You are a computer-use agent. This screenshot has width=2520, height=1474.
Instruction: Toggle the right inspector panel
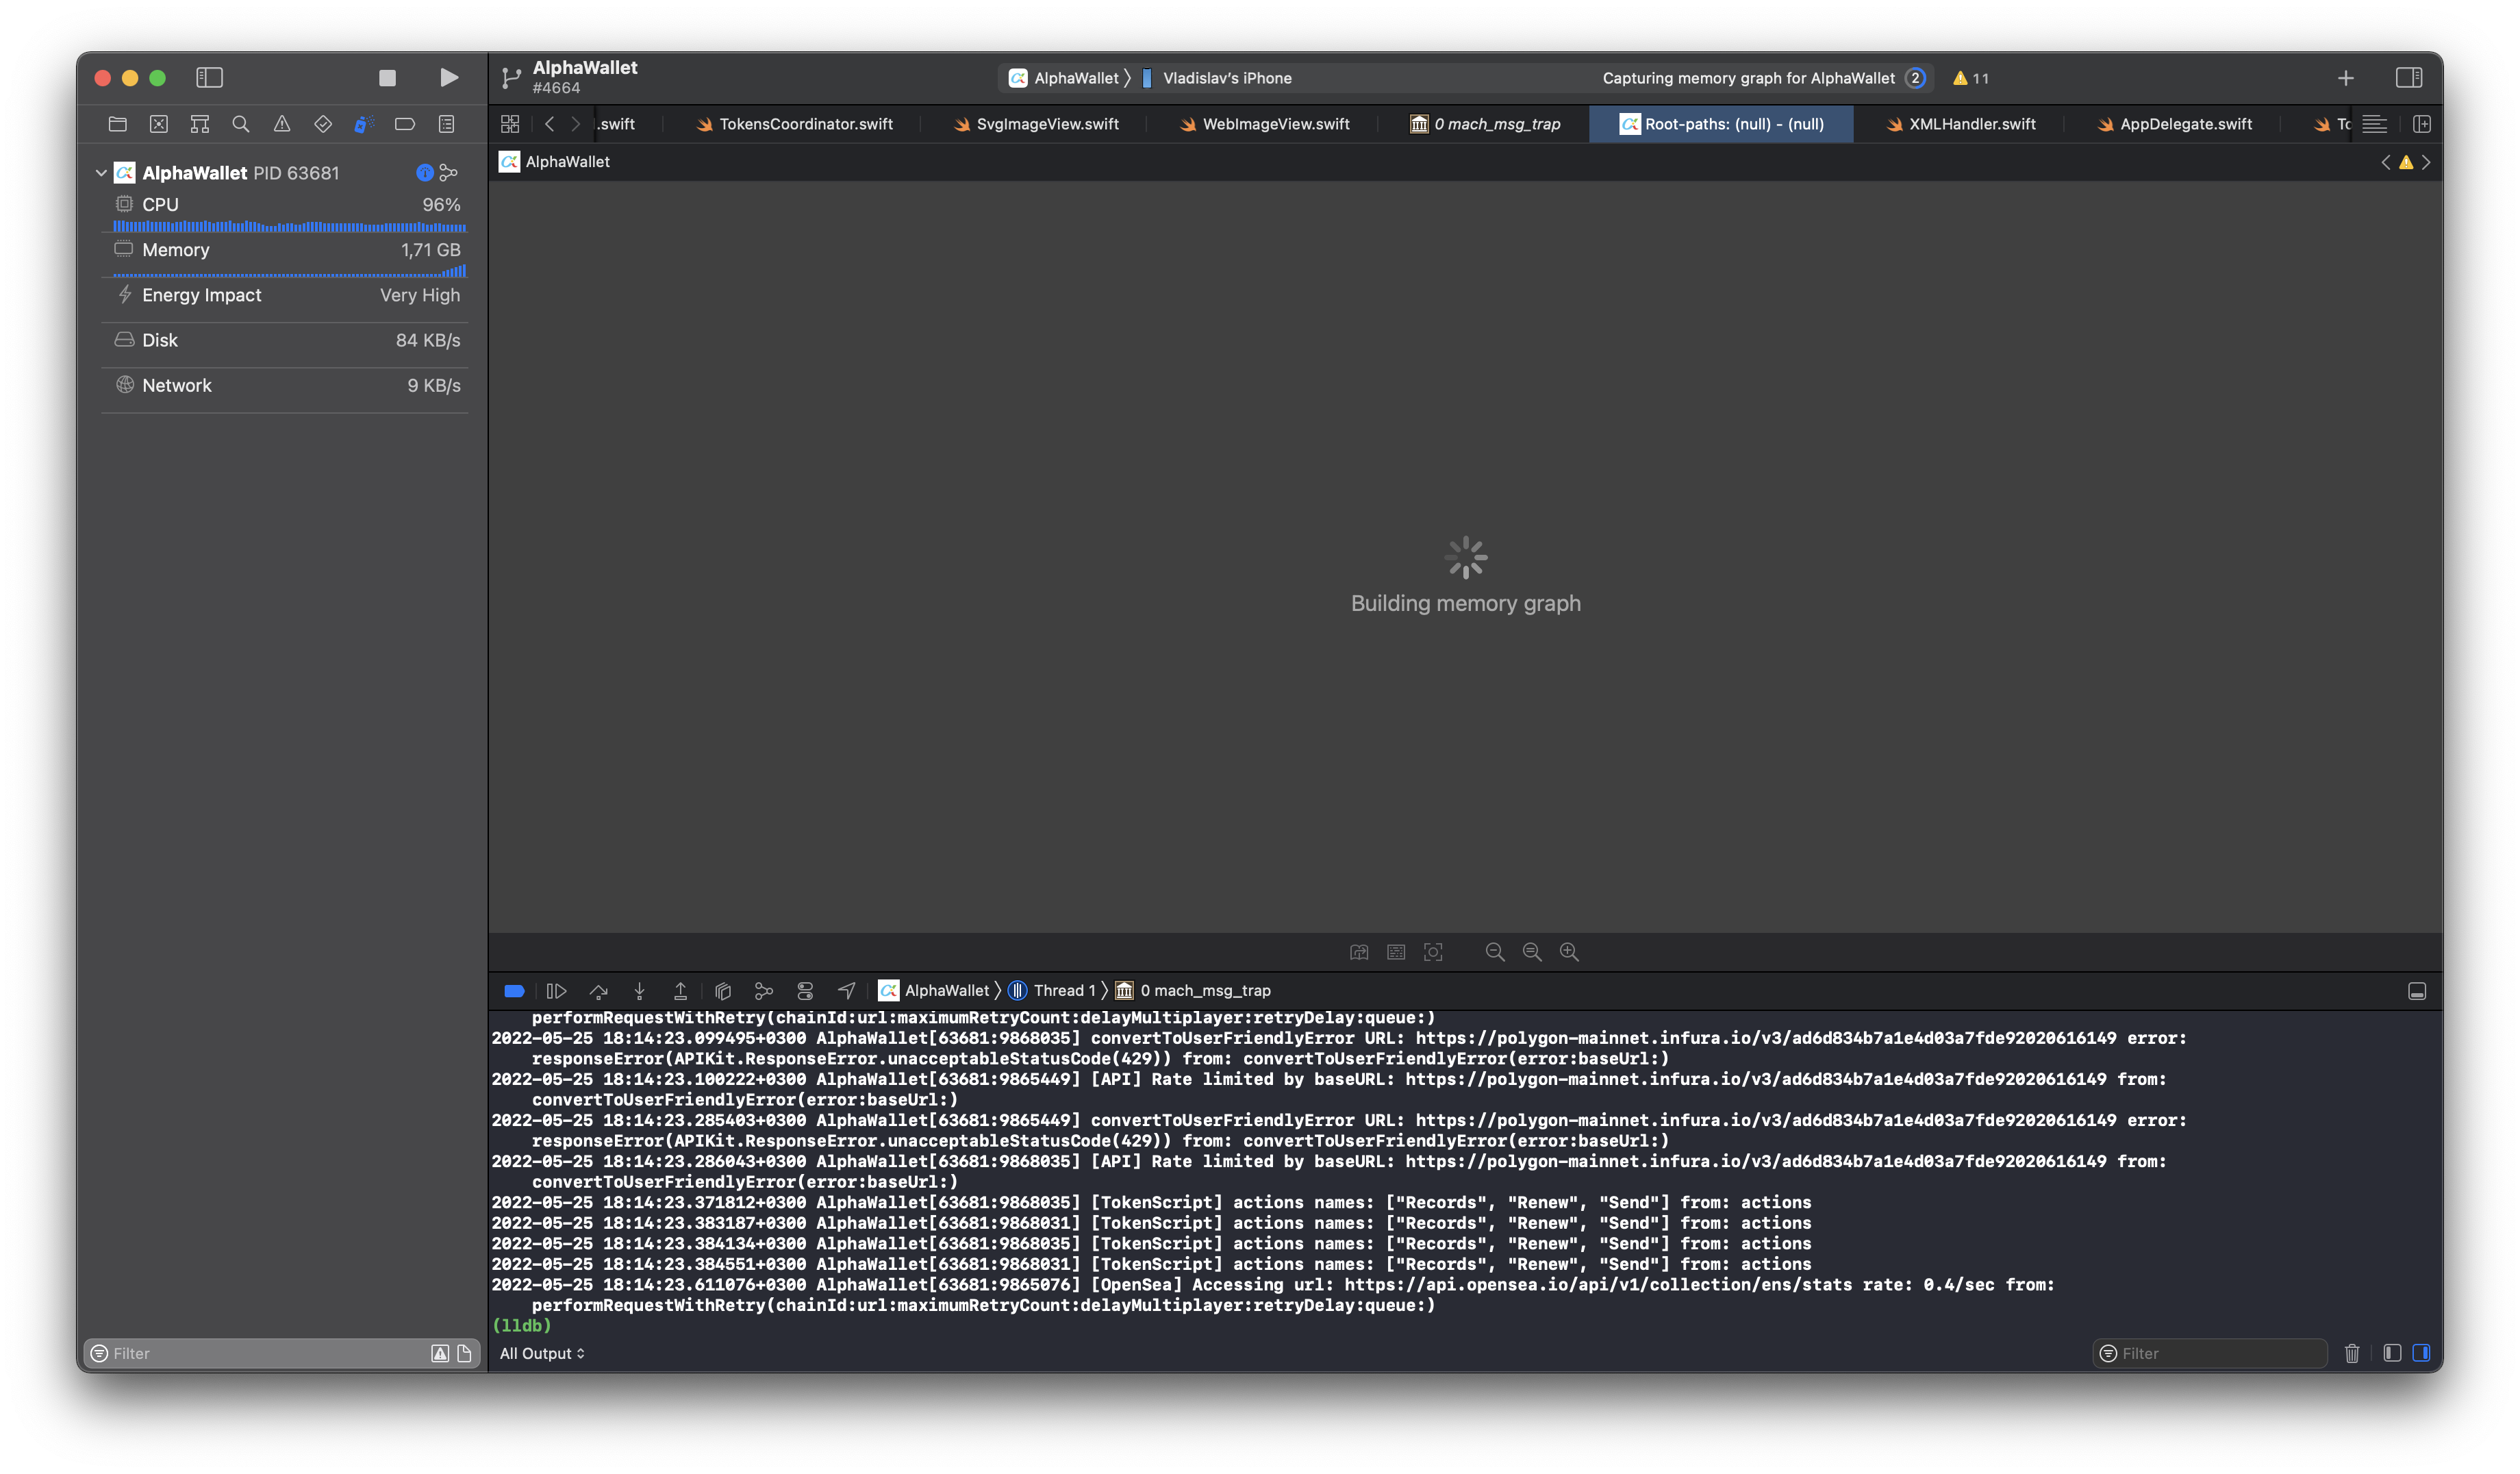point(2408,78)
